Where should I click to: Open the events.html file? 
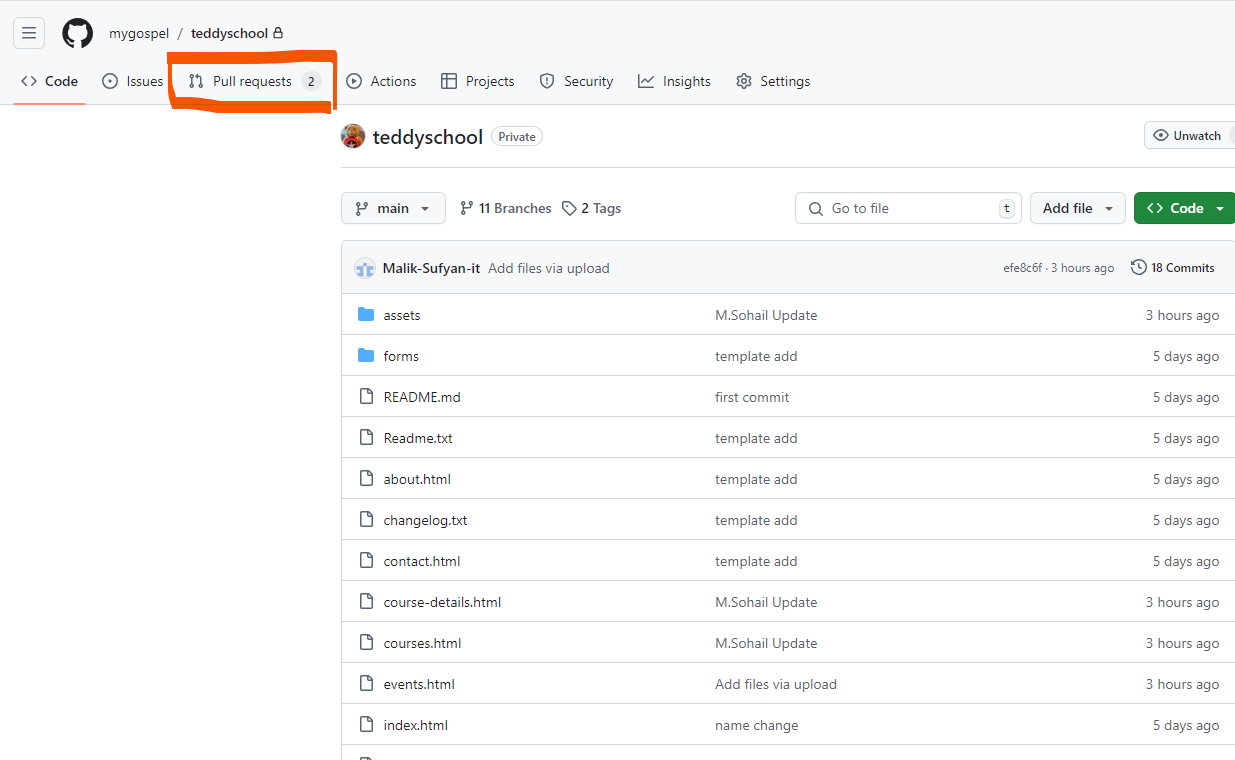419,684
